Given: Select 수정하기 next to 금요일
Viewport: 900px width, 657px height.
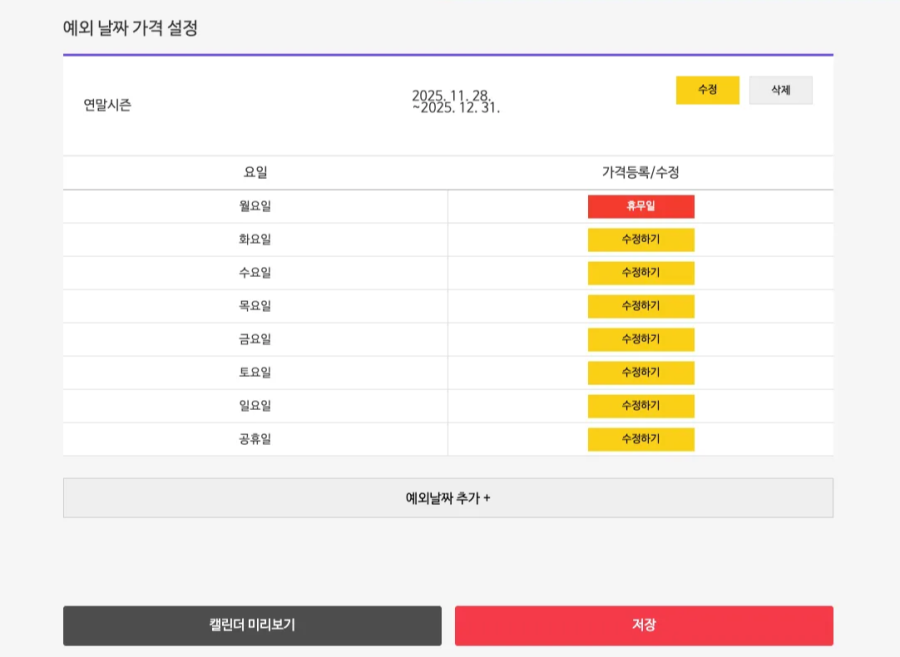Looking at the screenshot, I should [640, 340].
